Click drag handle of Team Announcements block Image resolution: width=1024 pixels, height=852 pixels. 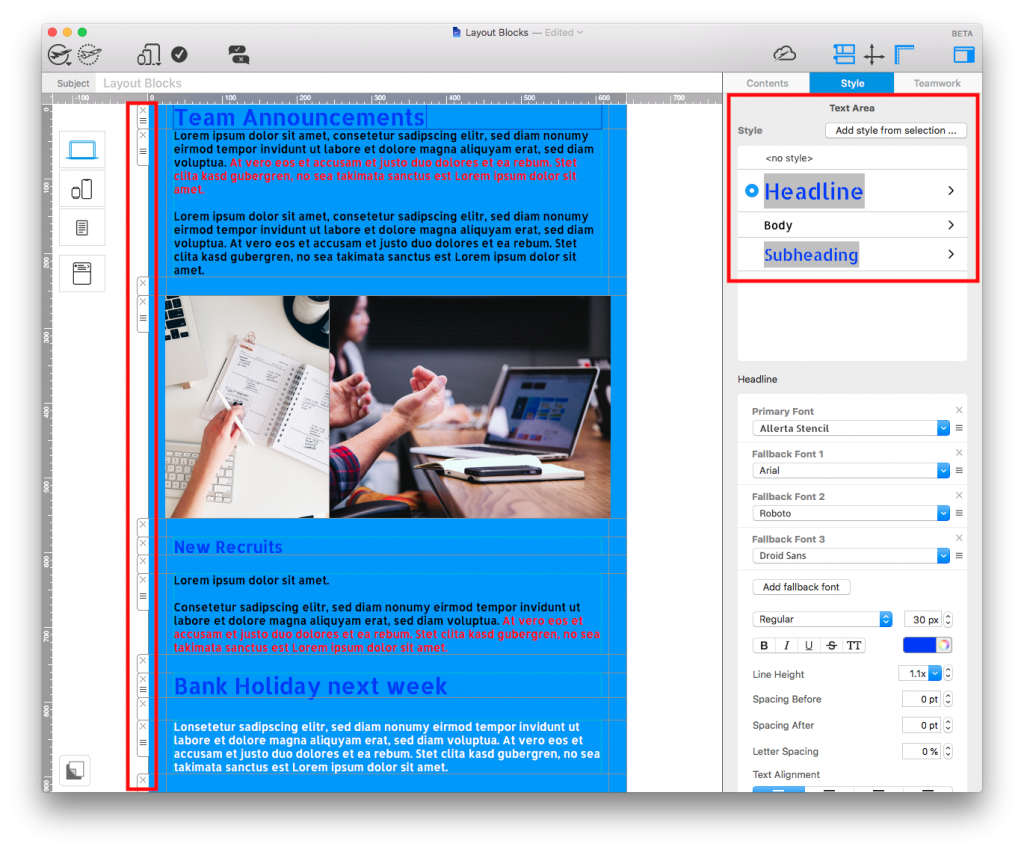point(143,121)
